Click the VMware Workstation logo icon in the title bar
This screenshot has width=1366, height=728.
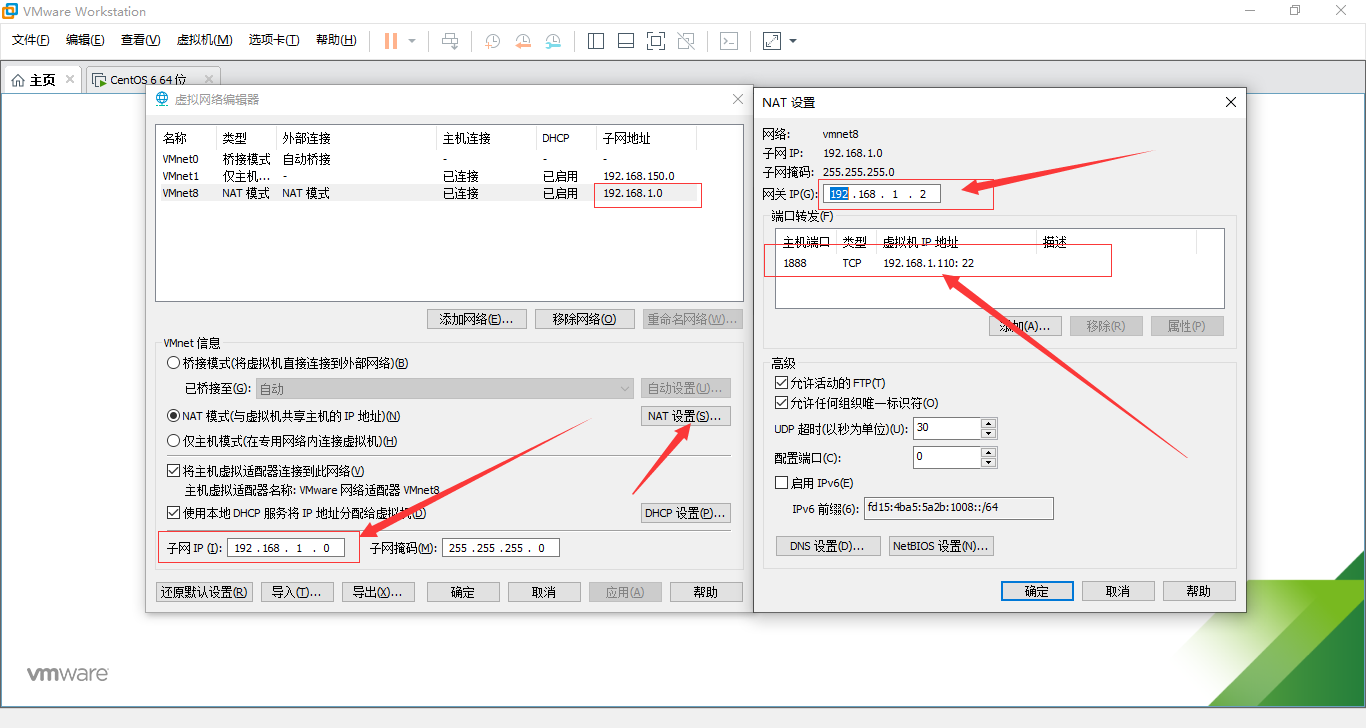(10, 11)
